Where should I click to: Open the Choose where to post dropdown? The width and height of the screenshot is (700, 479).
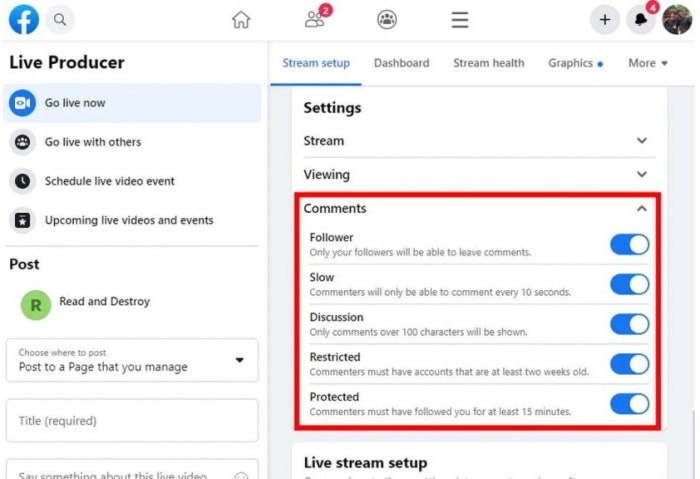point(132,360)
